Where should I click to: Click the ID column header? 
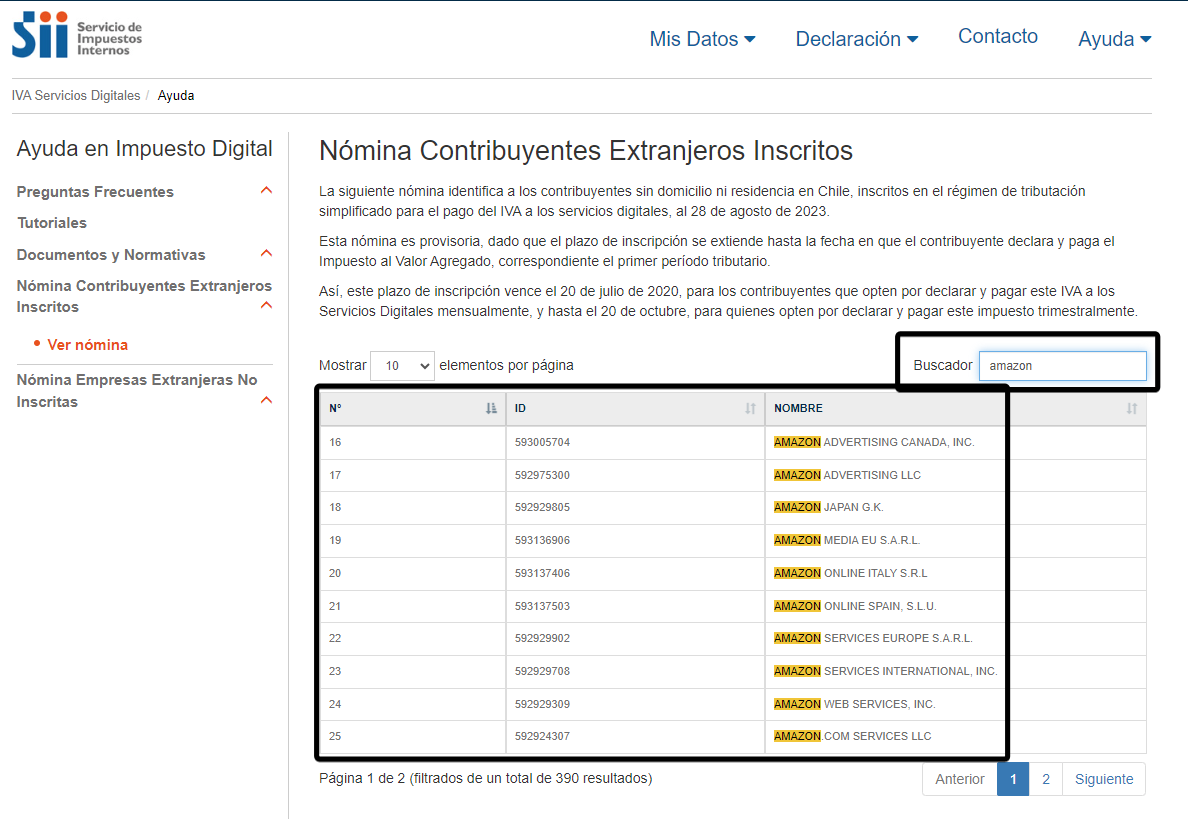(x=636, y=408)
